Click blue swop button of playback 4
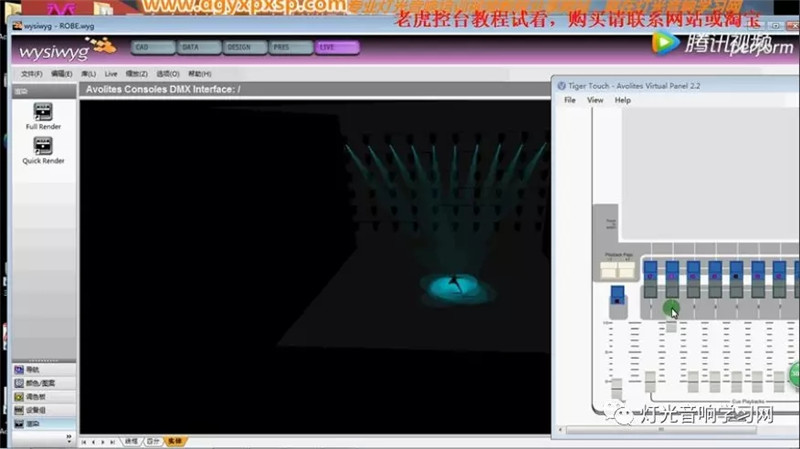This screenshot has width=800, height=449. [715, 270]
